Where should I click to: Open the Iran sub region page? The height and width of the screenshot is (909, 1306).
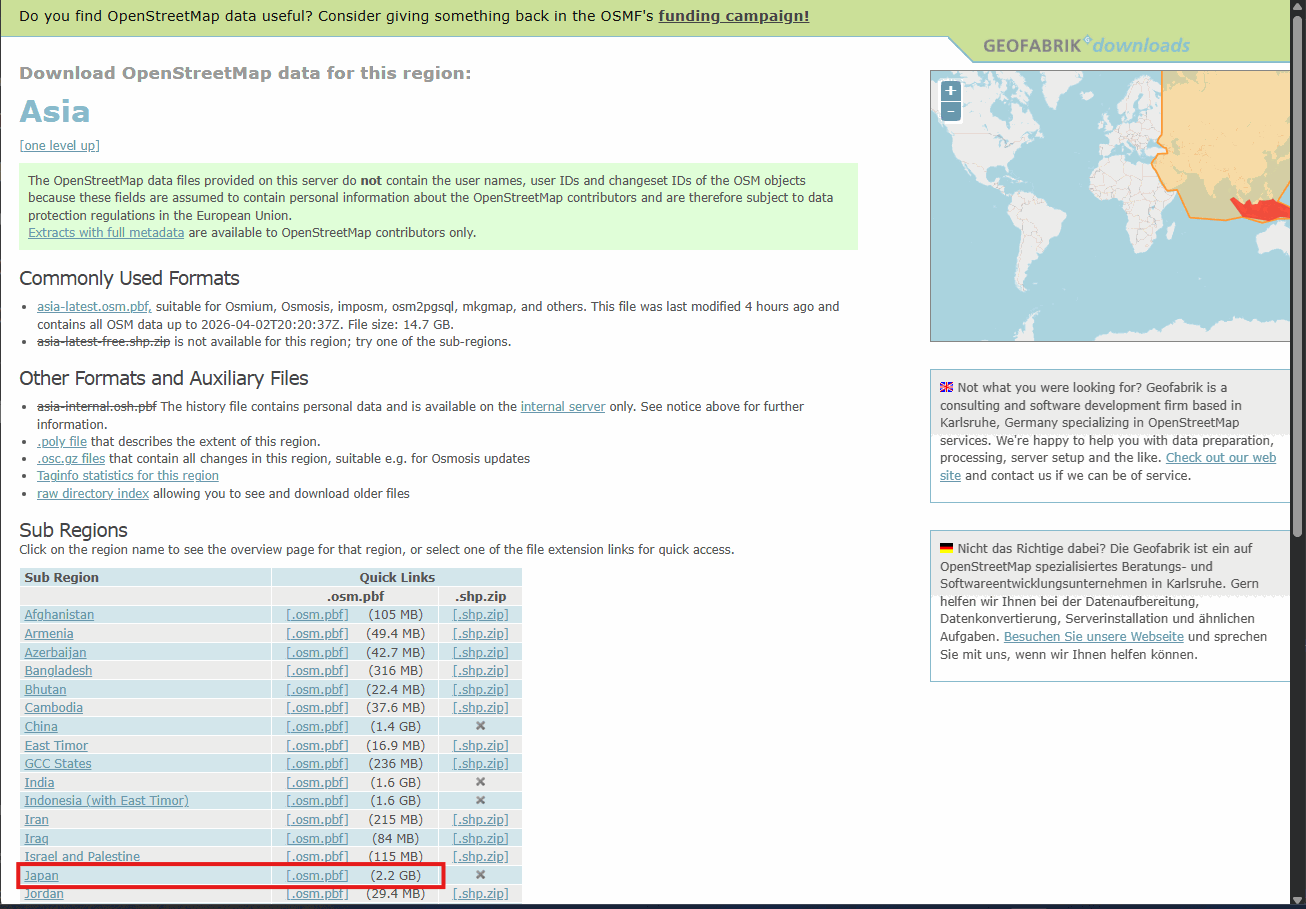coord(36,820)
